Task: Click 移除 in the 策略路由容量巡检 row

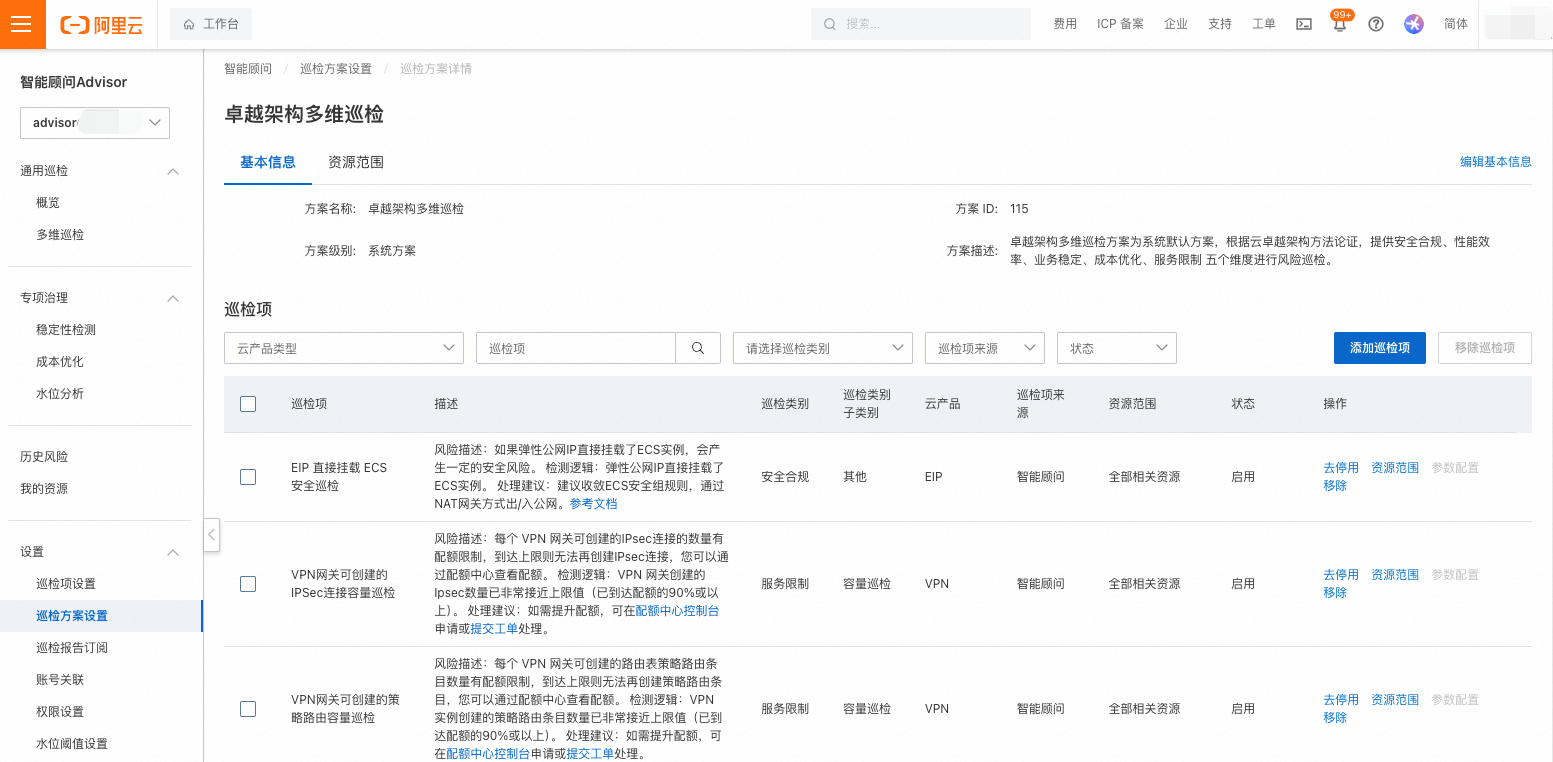Action: coord(1335,718)
